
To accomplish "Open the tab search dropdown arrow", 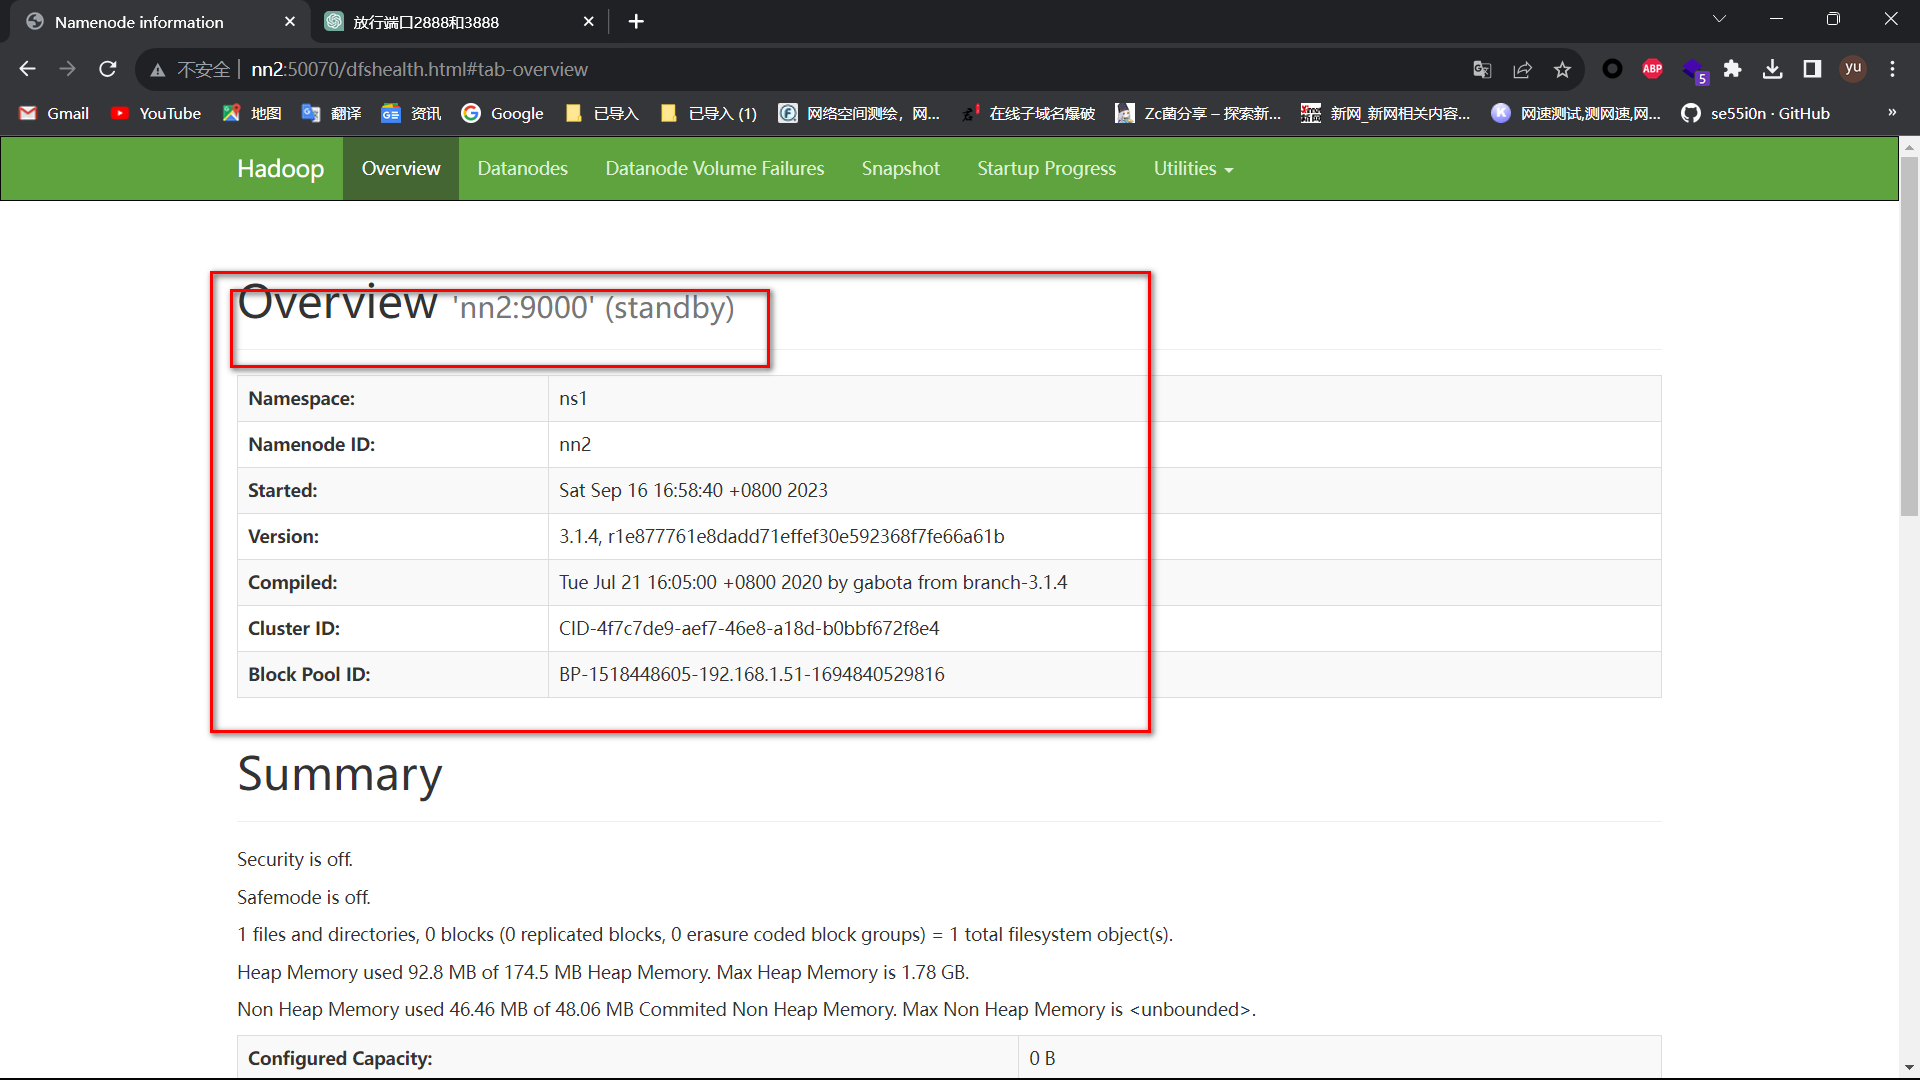I will pyautogui.click(x=1719, y=19).
